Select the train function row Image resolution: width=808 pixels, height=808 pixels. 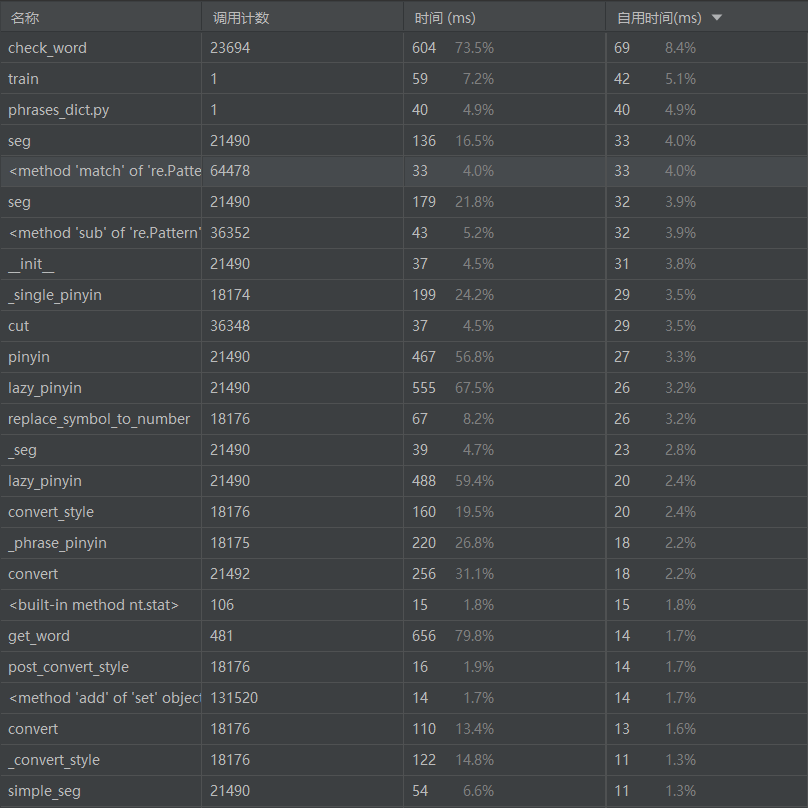point(24,79)
